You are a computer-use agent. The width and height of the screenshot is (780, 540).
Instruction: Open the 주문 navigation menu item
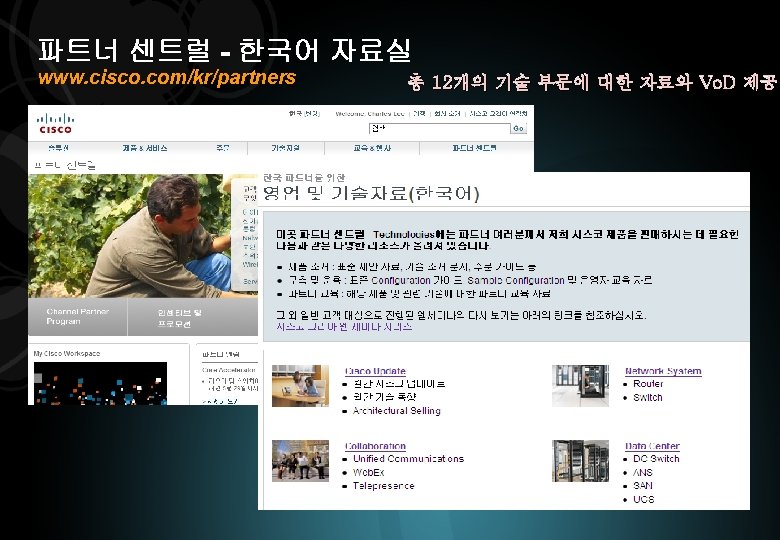pos(222,148)
